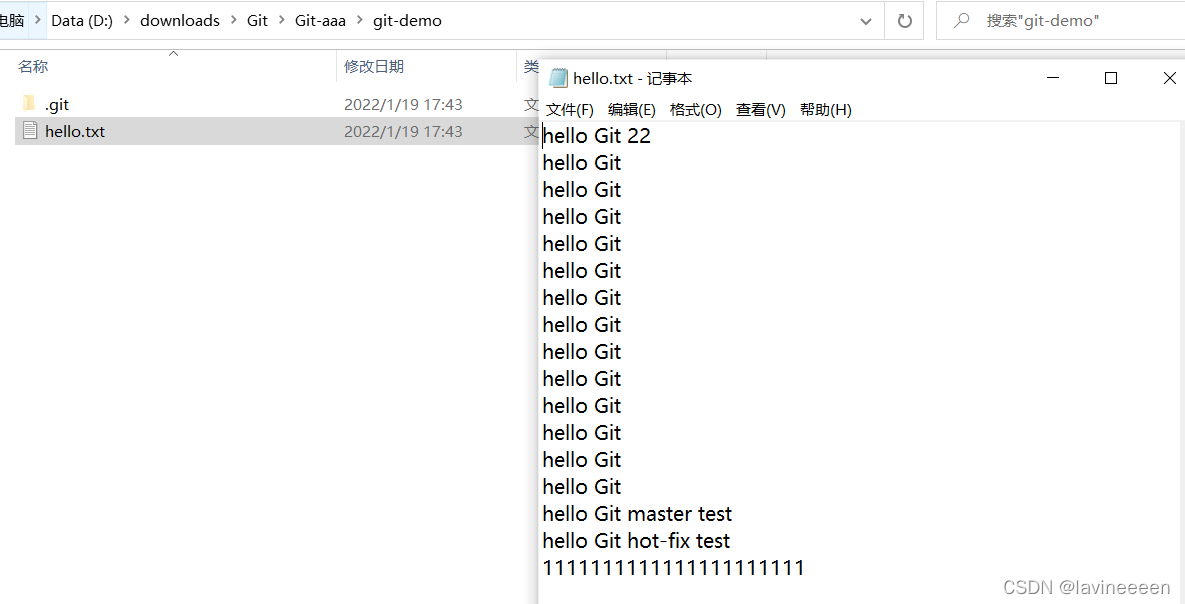The width and height of the screenshot is (1185, 604).
Task: Open the 格式(O) menu in Notepad
Action: [x=696, y=110]
